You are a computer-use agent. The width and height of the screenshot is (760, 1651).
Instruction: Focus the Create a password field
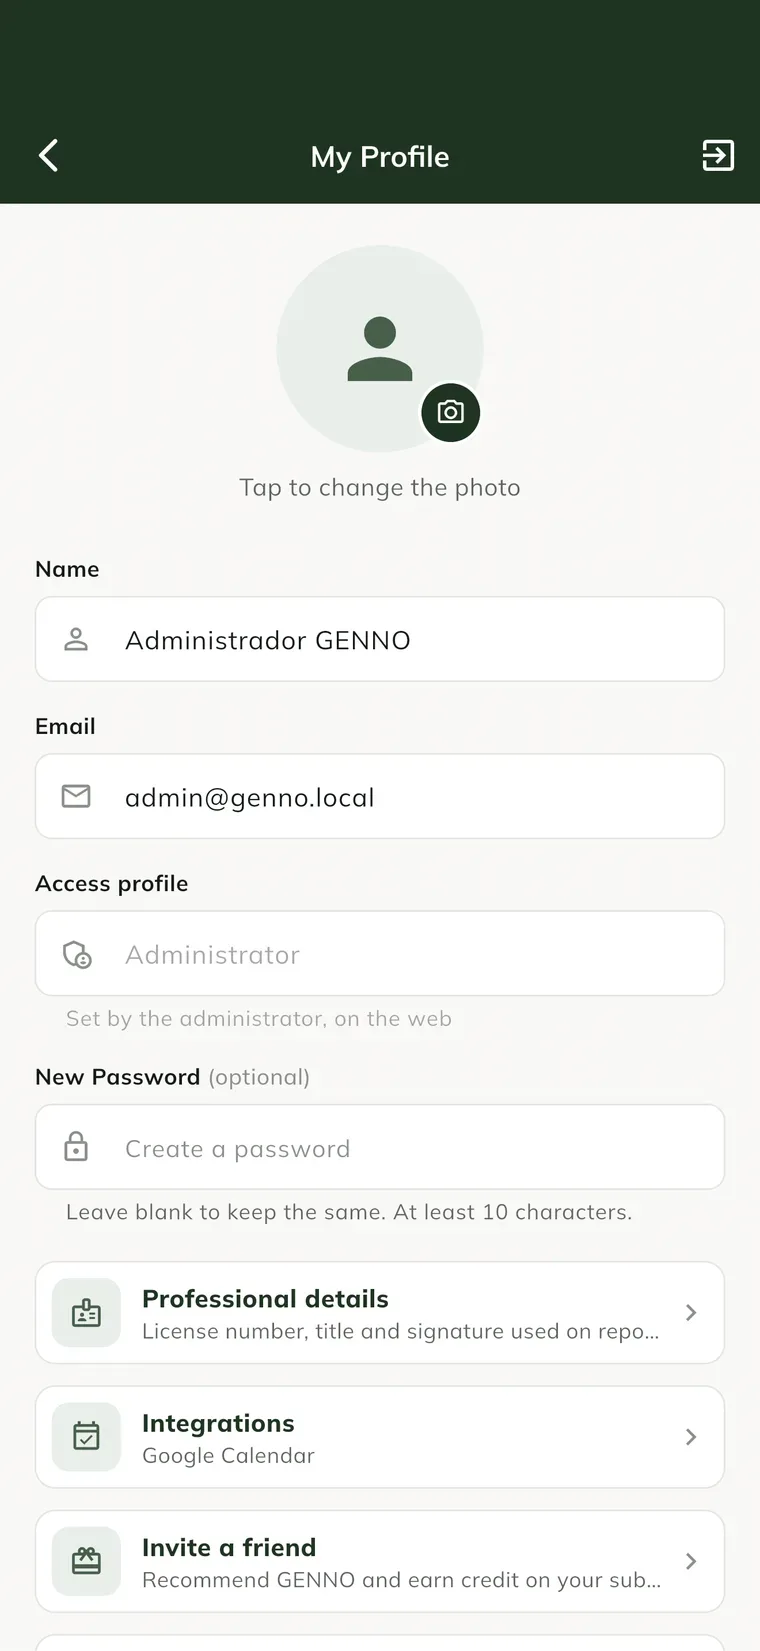tap(380, 1147)
